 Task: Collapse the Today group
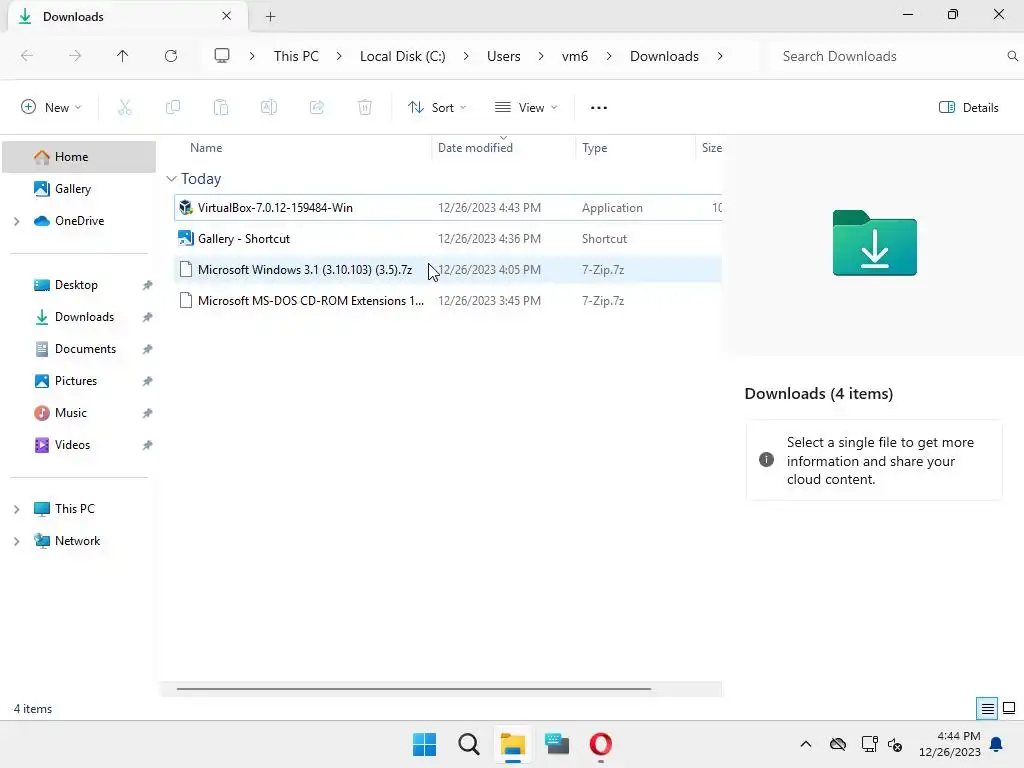[172, 178]
